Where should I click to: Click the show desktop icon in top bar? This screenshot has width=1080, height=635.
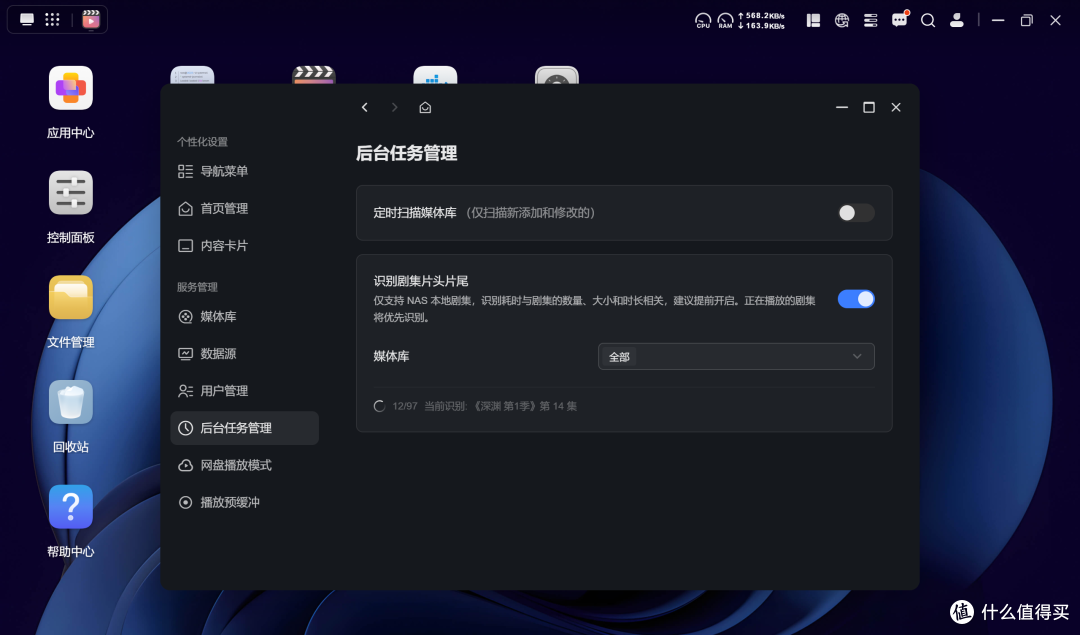tap(27, 19)
